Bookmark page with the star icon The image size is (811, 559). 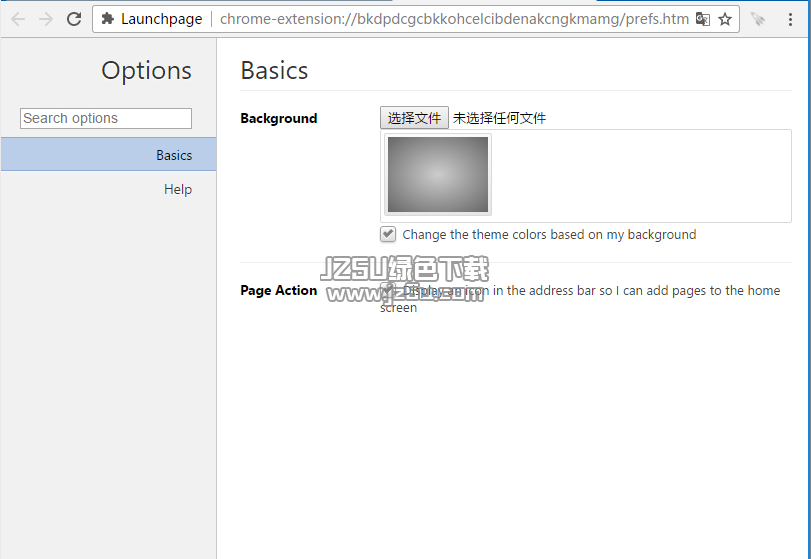coord(725,19)
